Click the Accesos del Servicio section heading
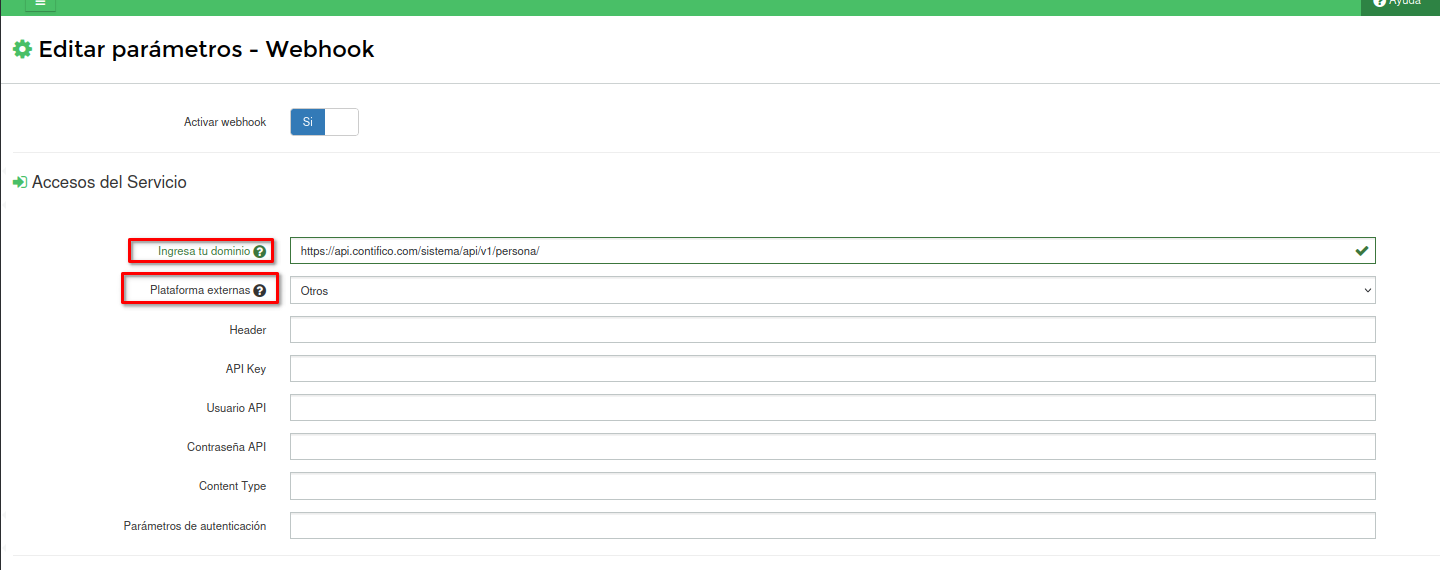This screenshot has width=1440, height=570. coord(109,183)
